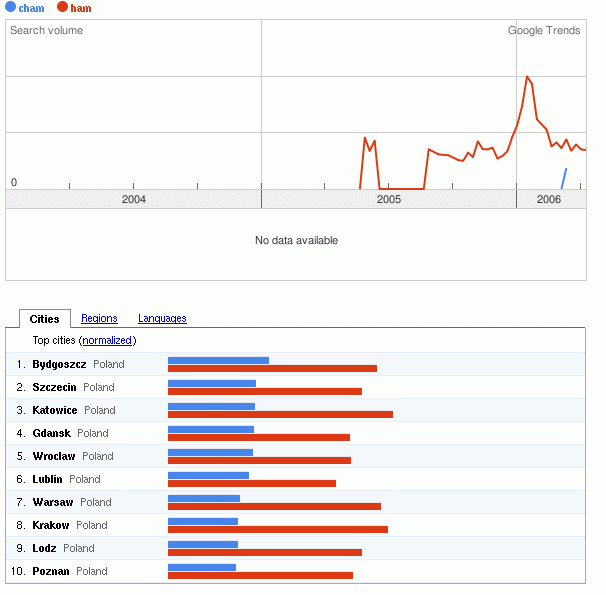606x595 pixels.
Task: Open the Languages tab
Action: pos(162,319)
